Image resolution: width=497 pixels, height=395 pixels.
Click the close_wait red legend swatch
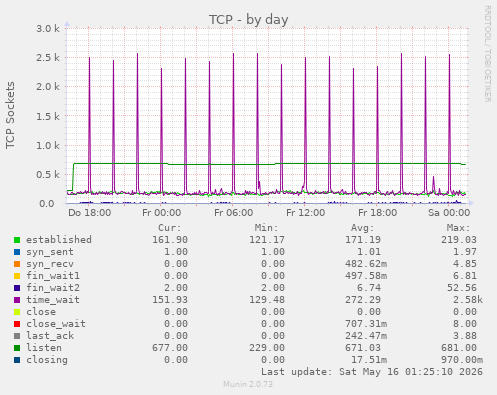pyautogui.click(x=17, y=324)
